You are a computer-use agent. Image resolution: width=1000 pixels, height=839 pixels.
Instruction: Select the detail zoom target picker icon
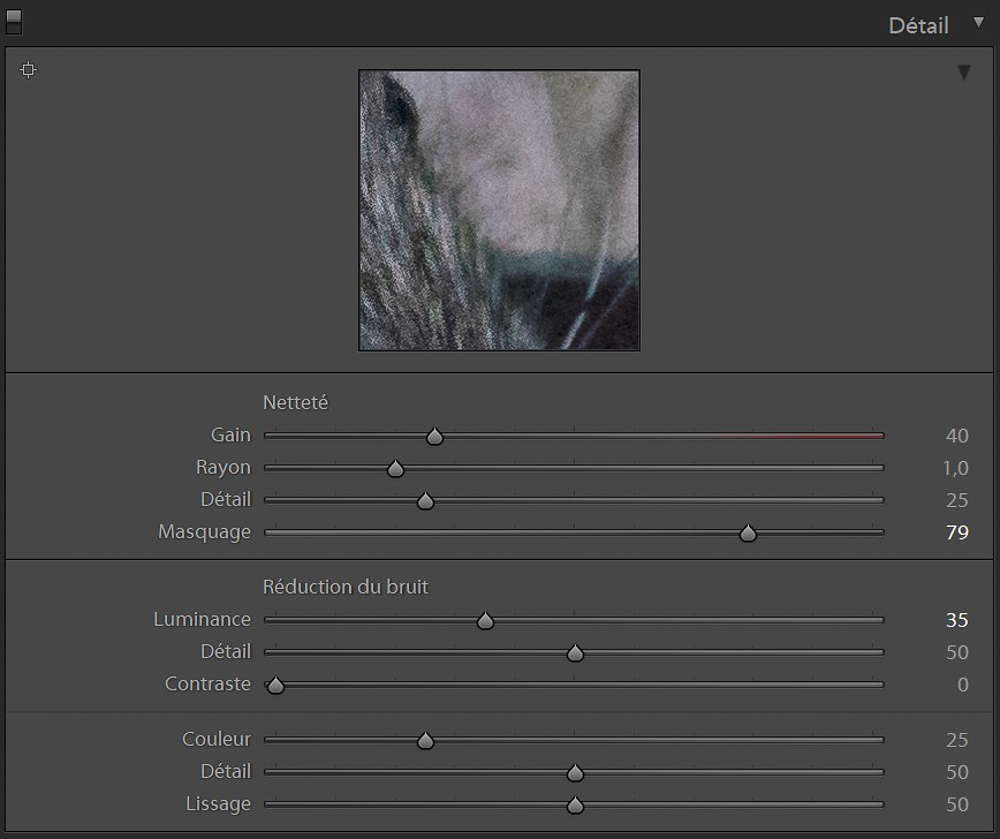point(28,70)
